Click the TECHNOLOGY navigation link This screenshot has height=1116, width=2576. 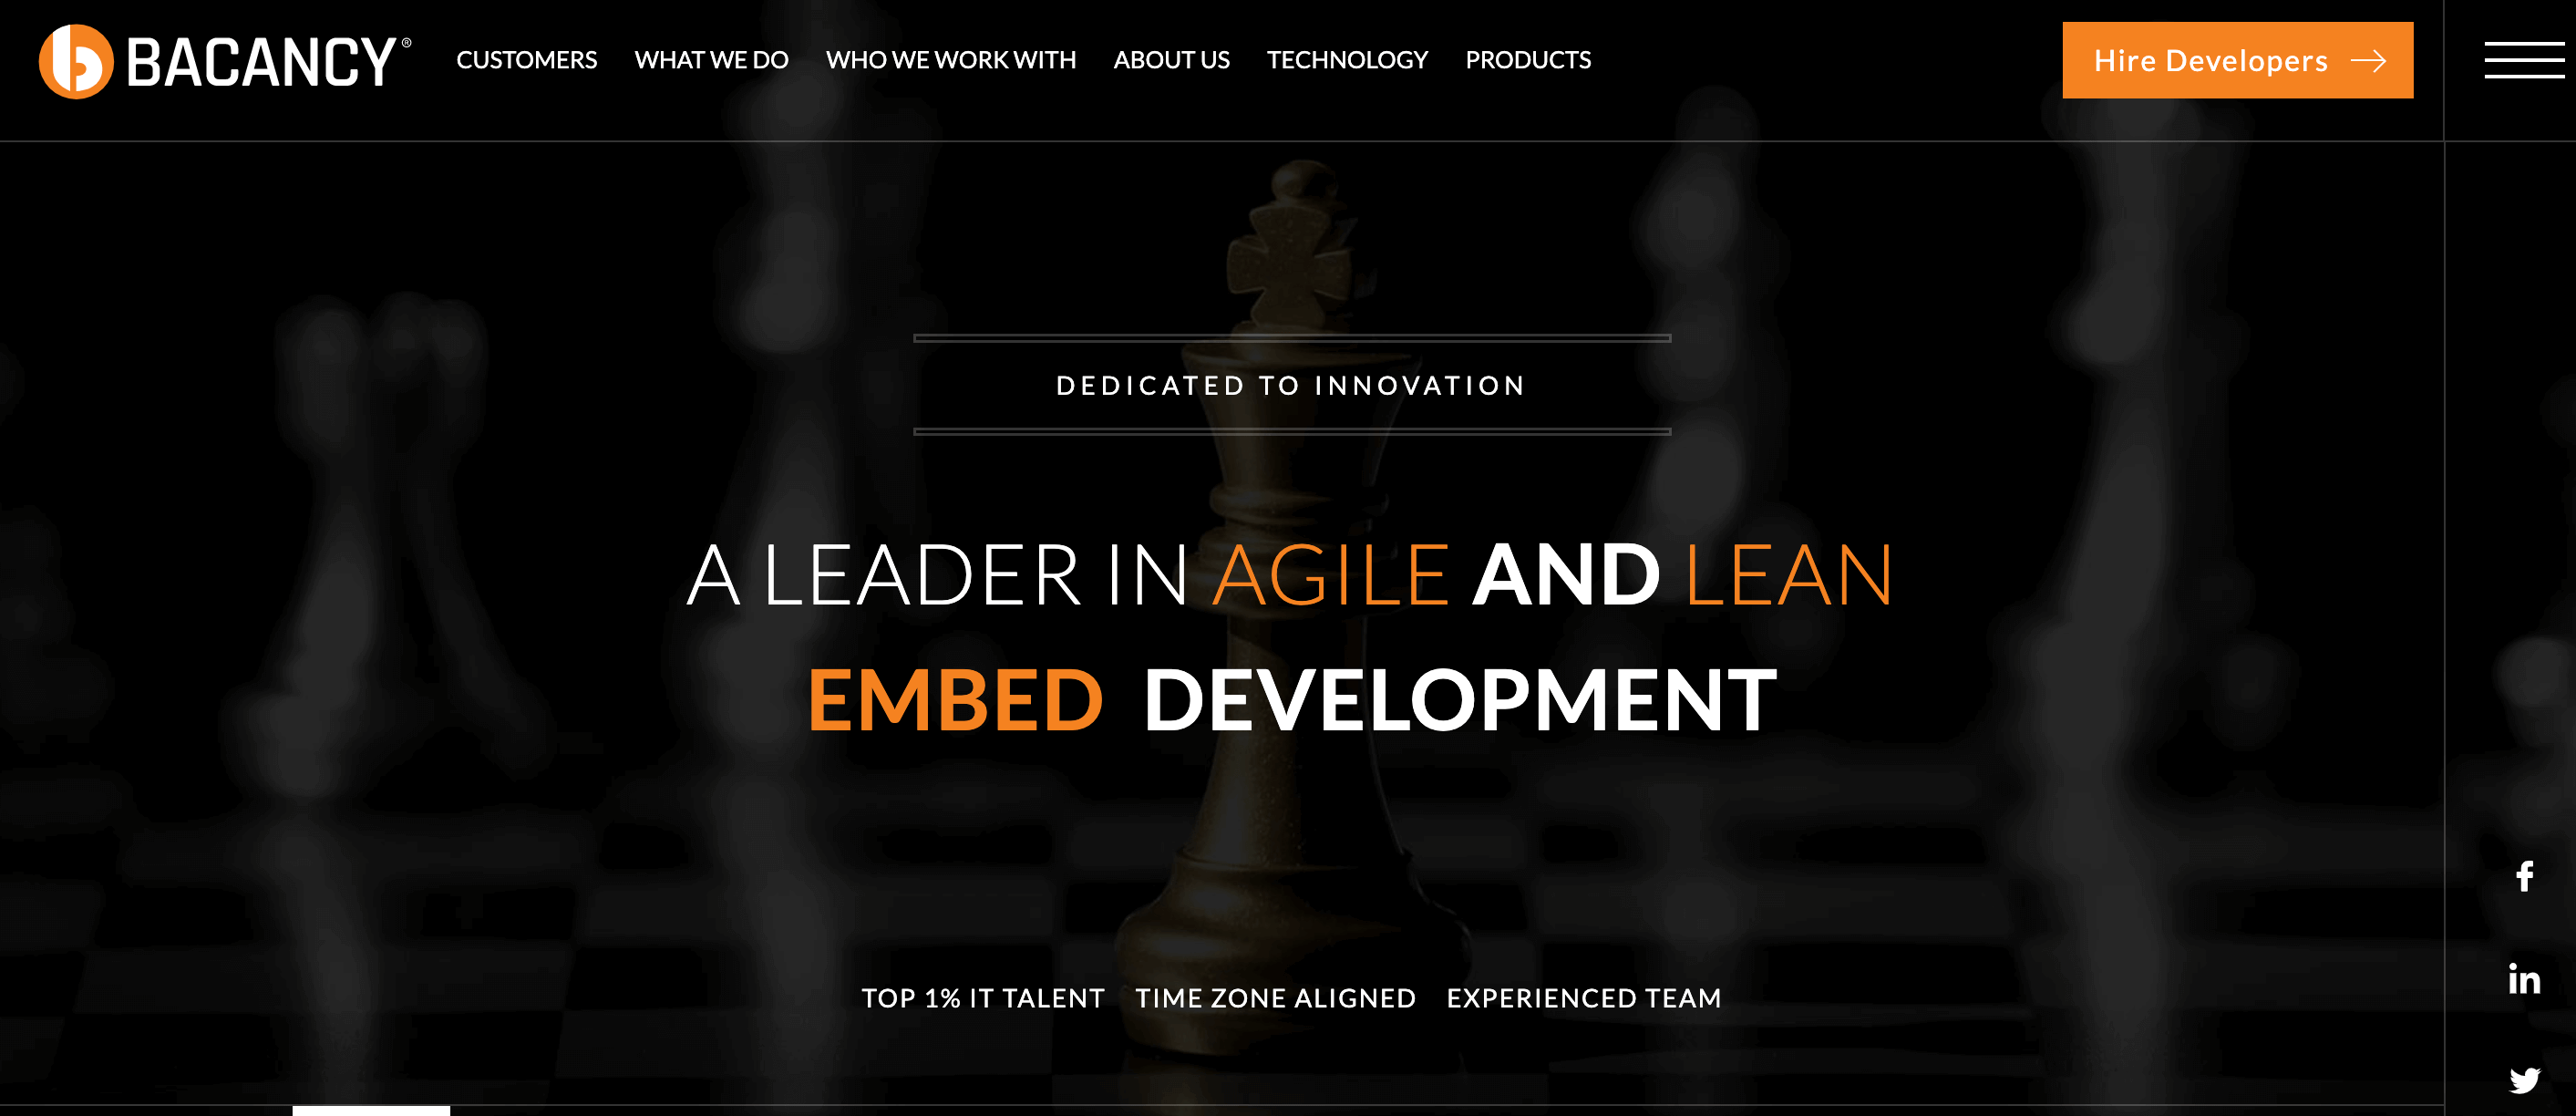[1347, 59]
